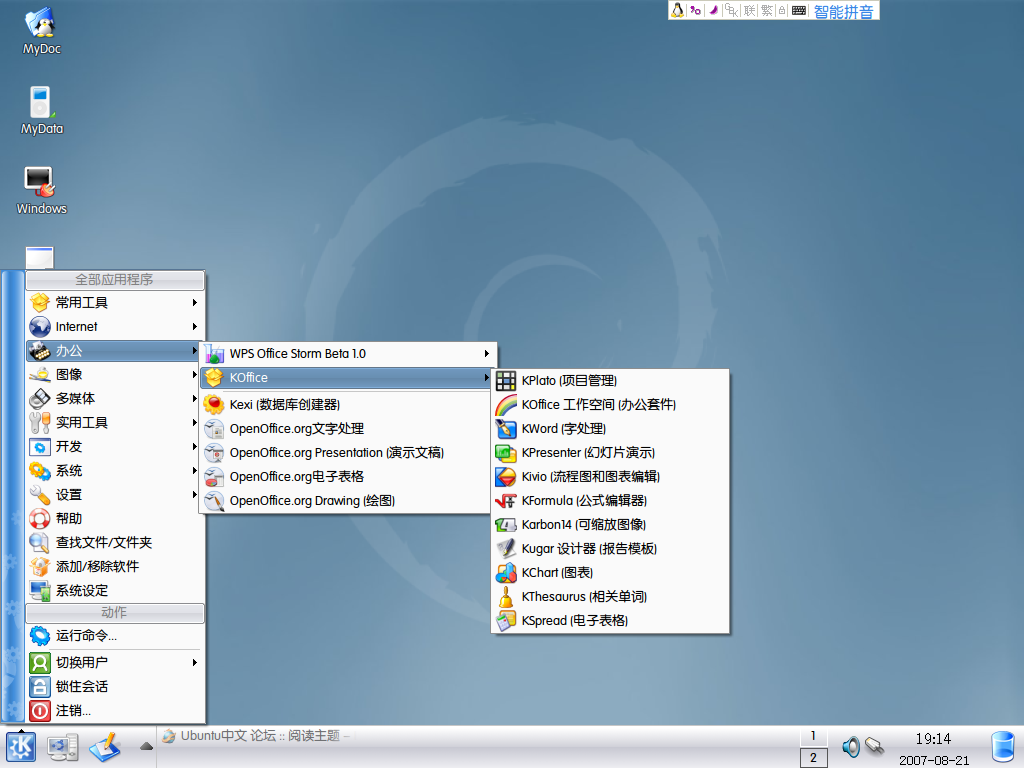
Task: Click the trash bin panel icon
Action: (1003, 748)
